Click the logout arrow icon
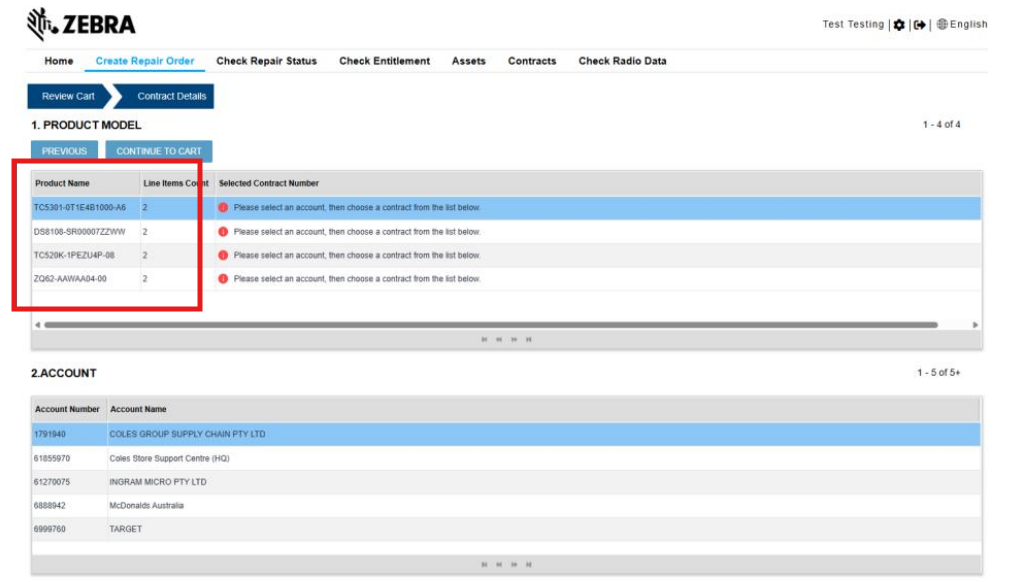 click(x=919, y=25)
